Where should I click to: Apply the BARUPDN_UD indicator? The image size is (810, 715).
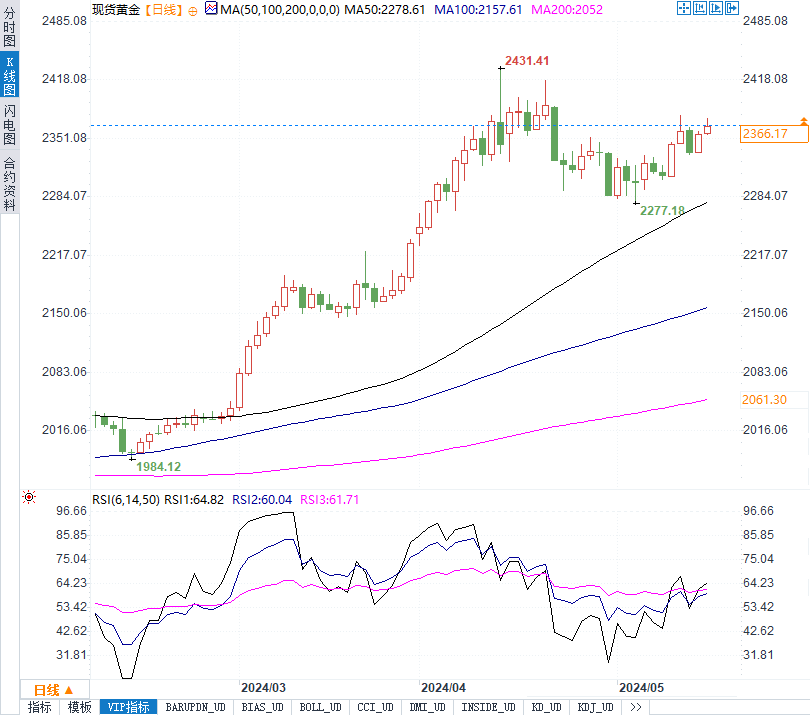[195, 707]
